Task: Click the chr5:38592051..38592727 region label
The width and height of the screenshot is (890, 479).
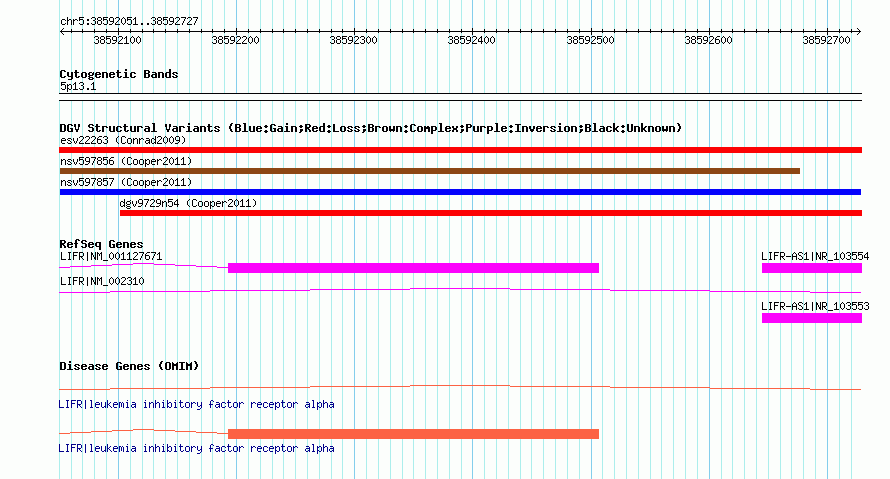Action: tap(129, 22)
